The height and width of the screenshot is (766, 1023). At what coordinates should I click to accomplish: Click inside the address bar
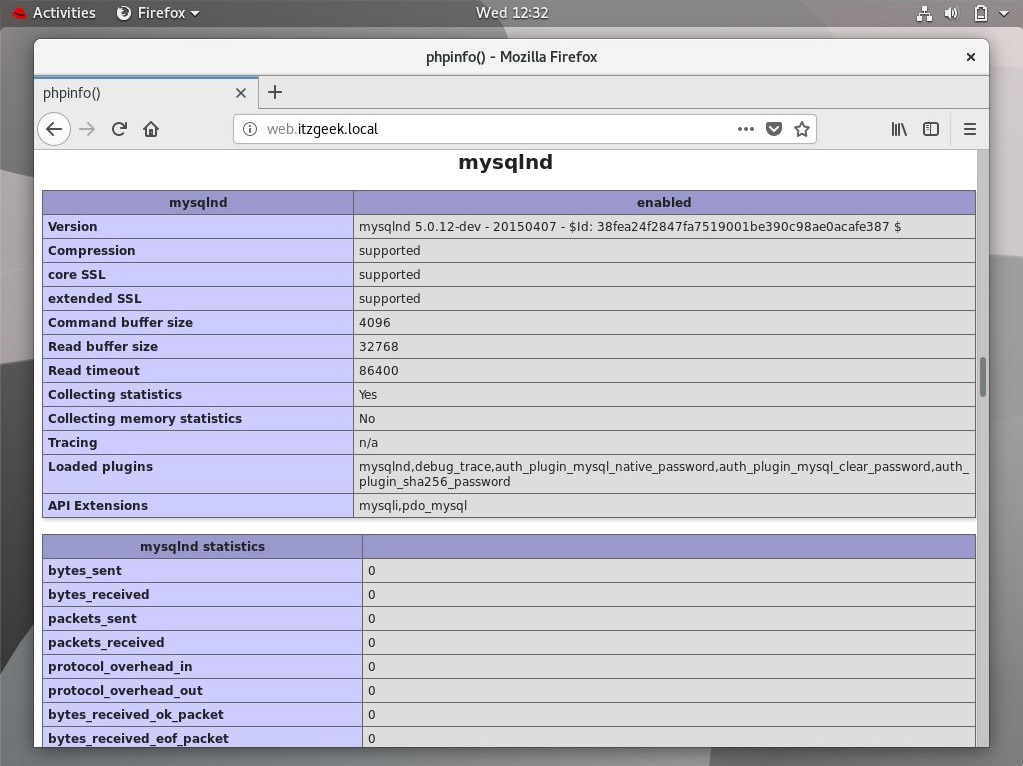pyautogui.click(x=450, y=128)
